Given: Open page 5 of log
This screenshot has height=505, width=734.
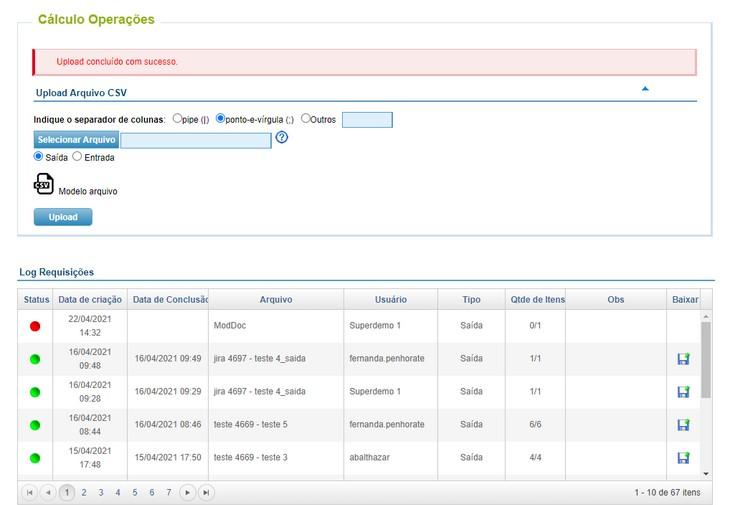Looking at the screenshot, I should 135,492.
